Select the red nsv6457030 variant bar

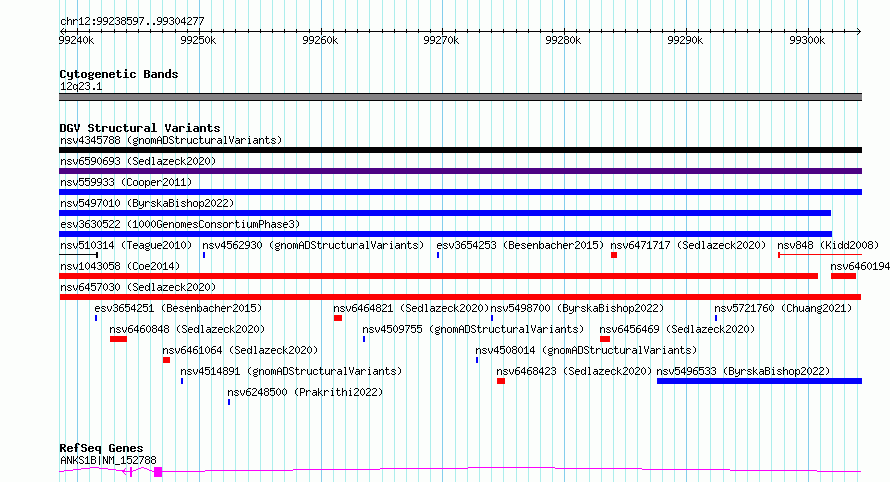click(x=460, y=297)
